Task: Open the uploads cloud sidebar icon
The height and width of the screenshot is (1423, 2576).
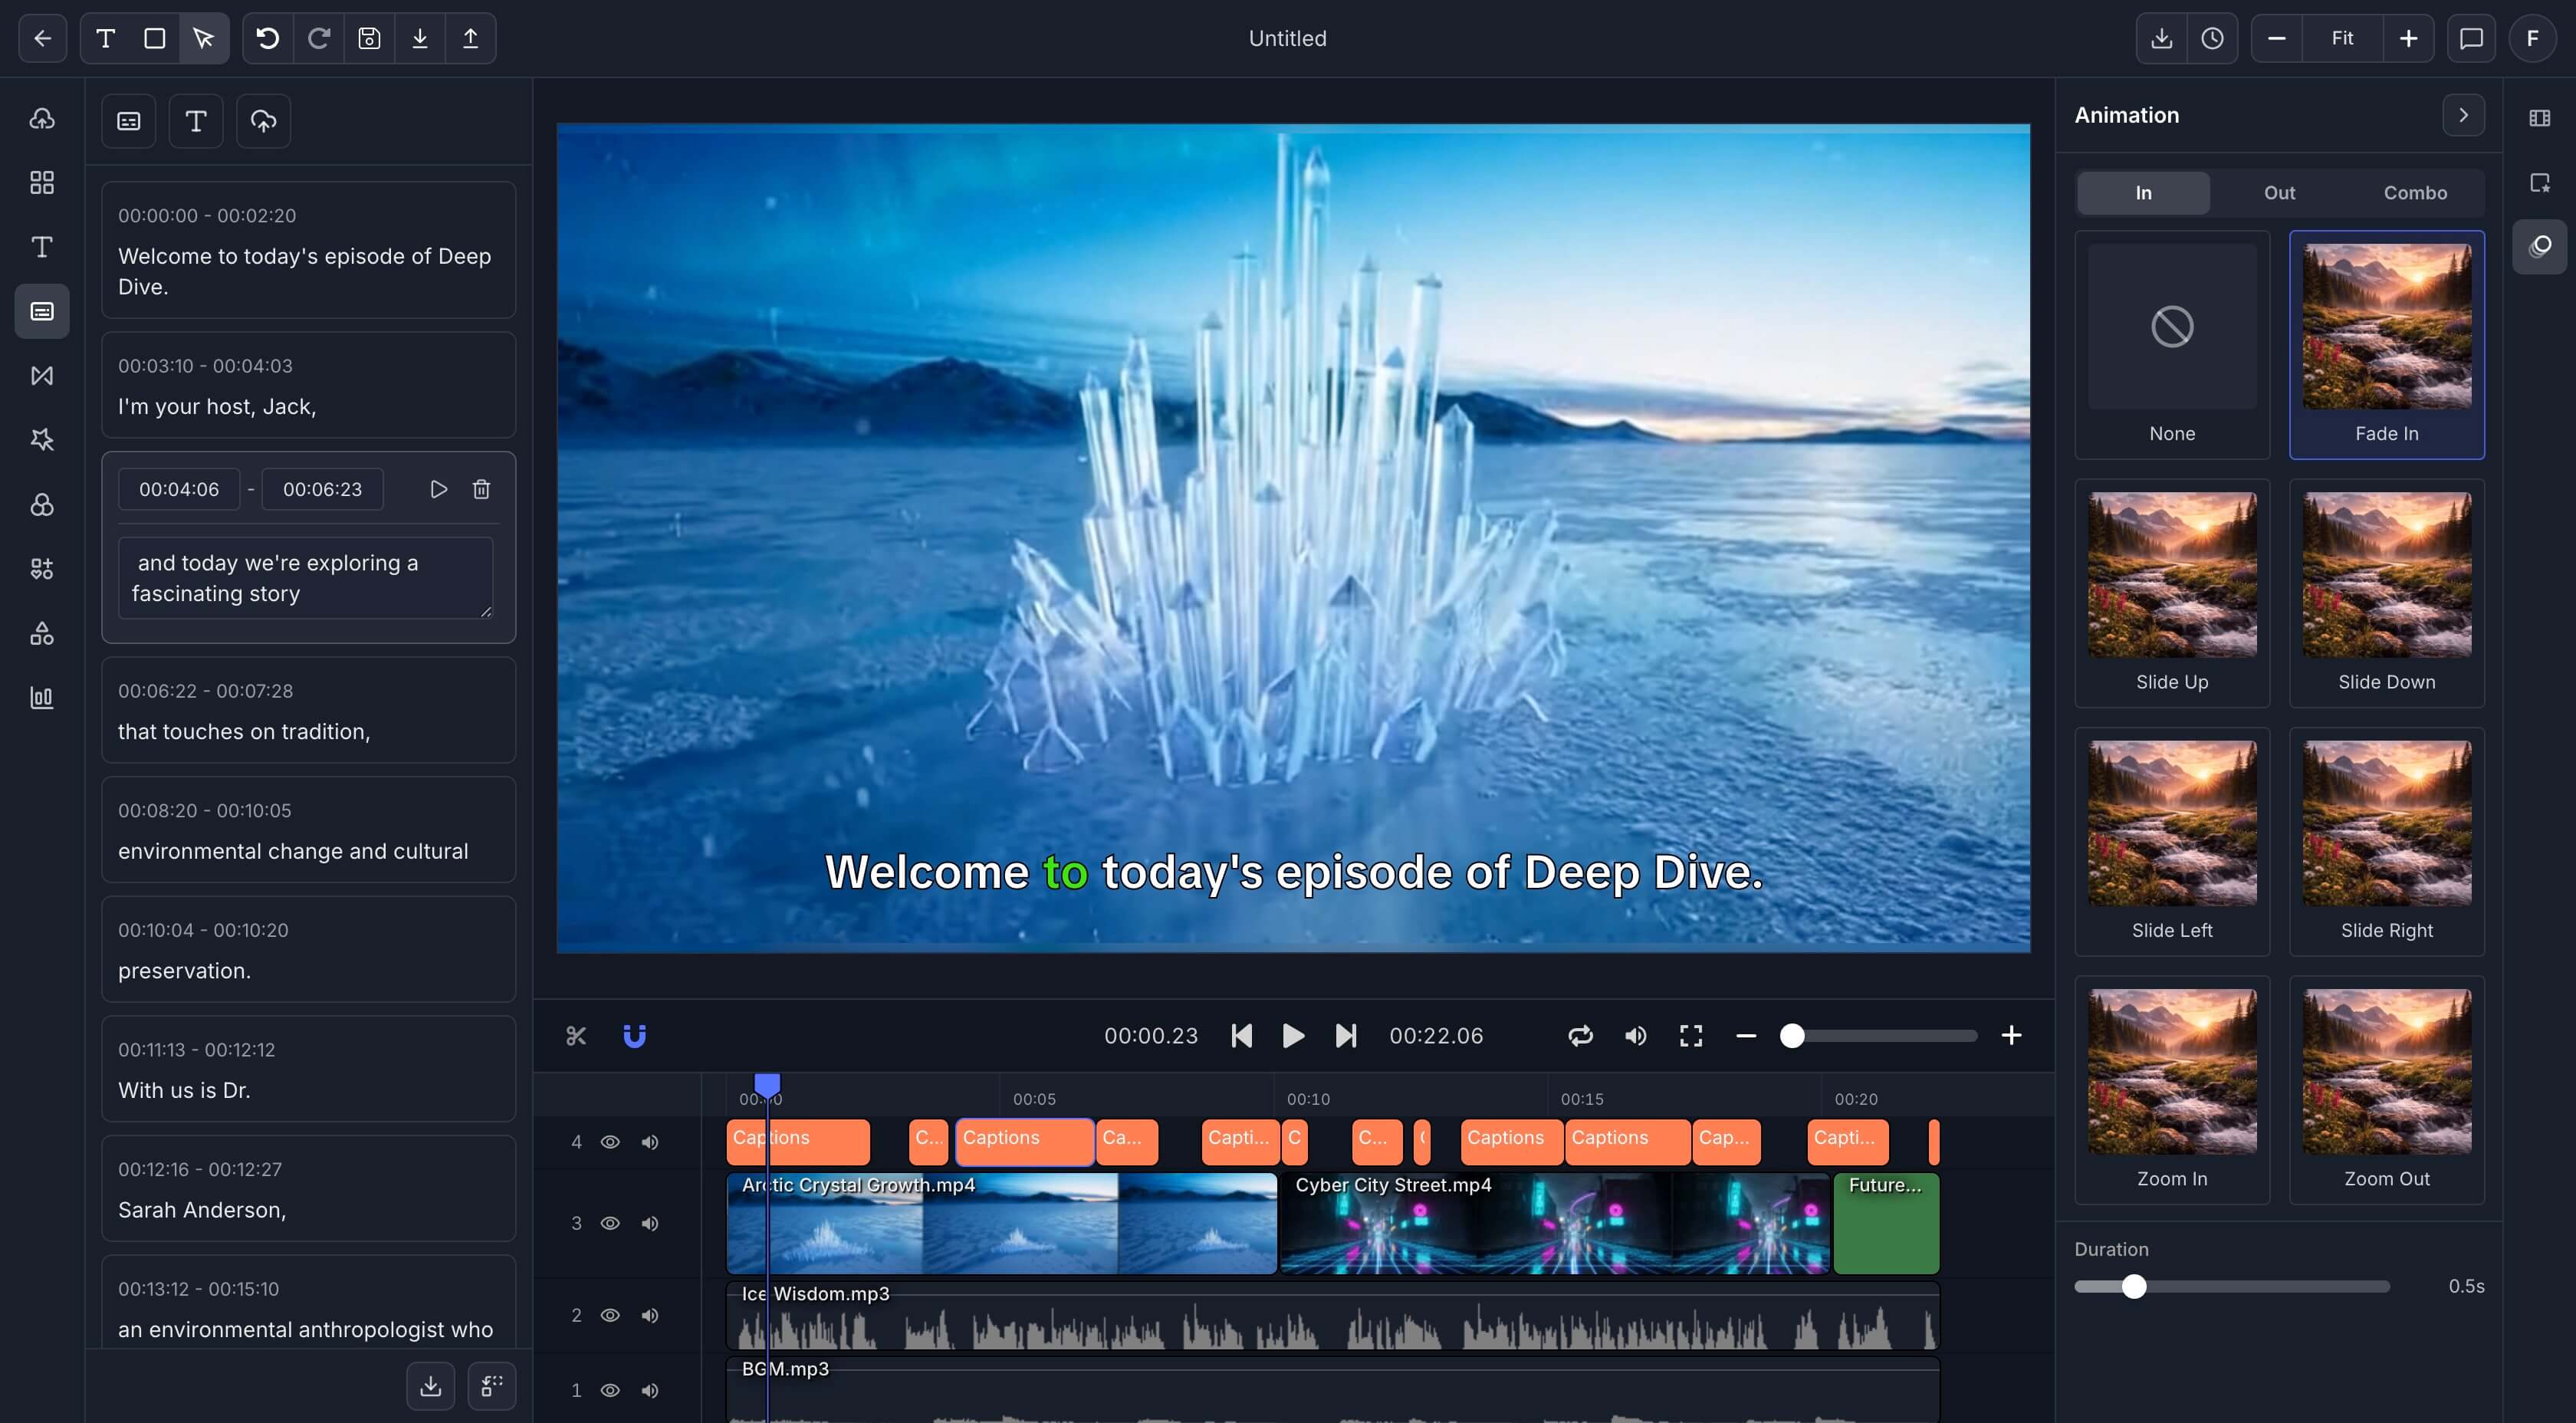Action: (x=42, y=118)
